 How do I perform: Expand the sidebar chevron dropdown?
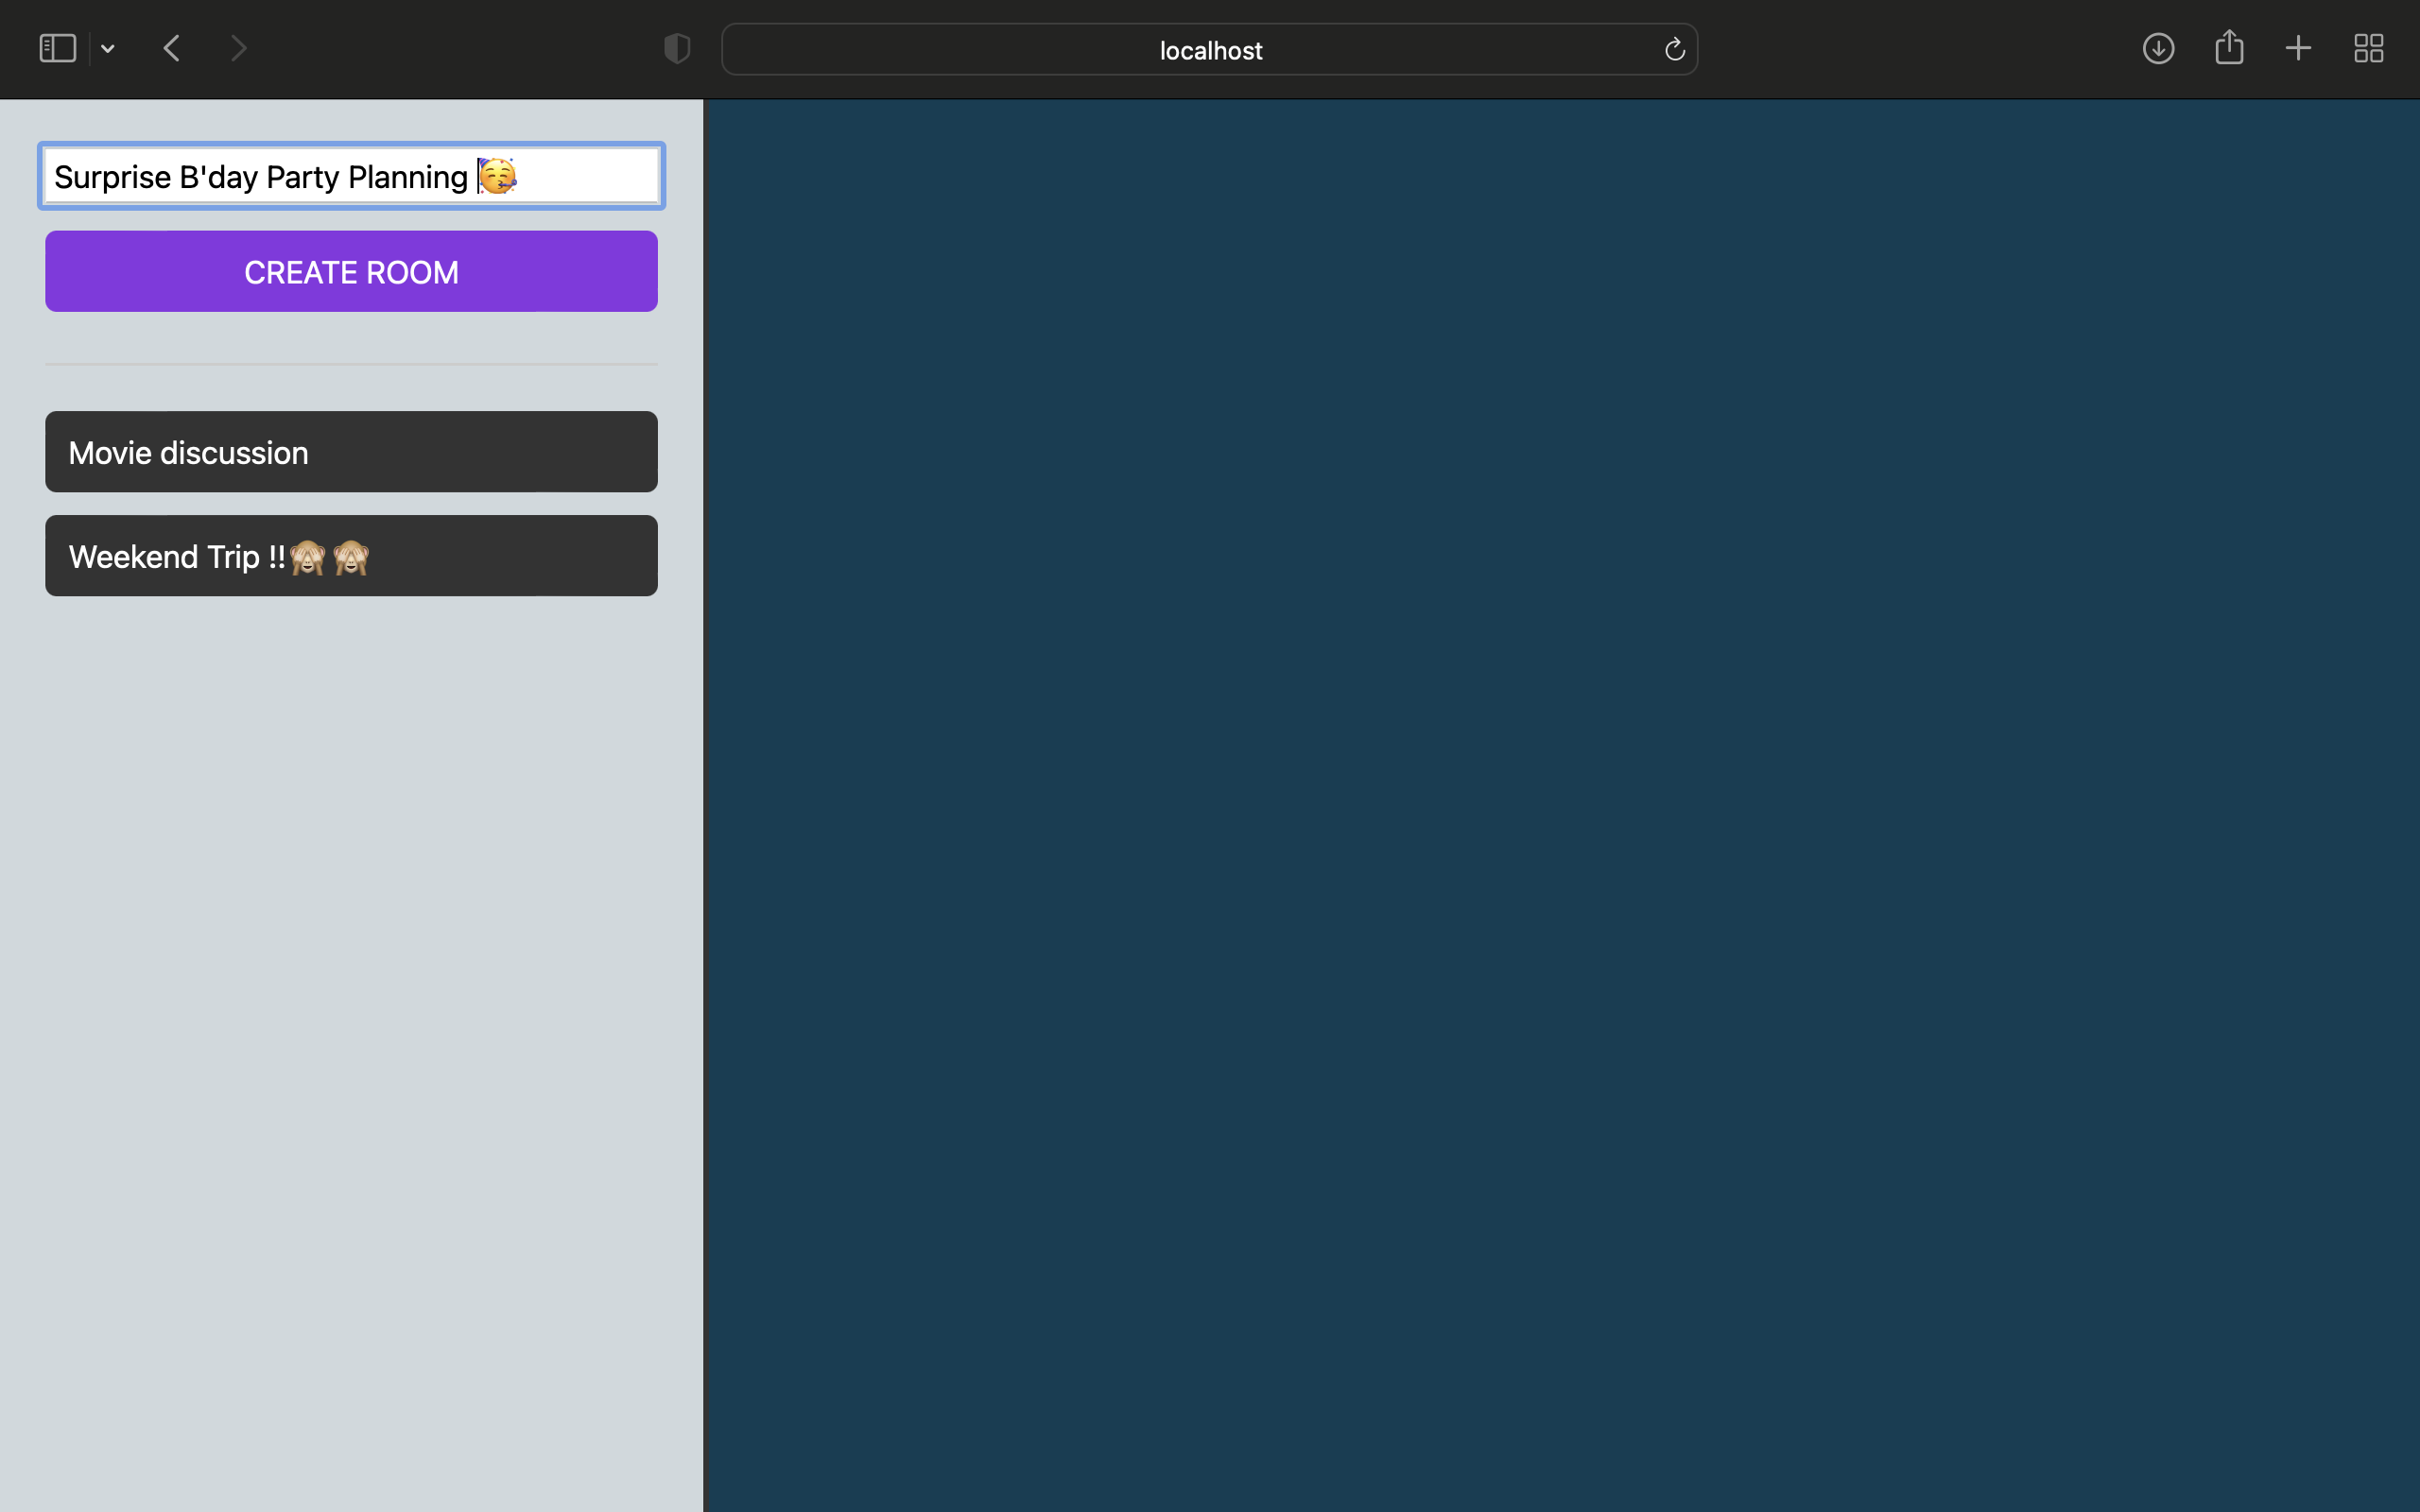(107, 48)
